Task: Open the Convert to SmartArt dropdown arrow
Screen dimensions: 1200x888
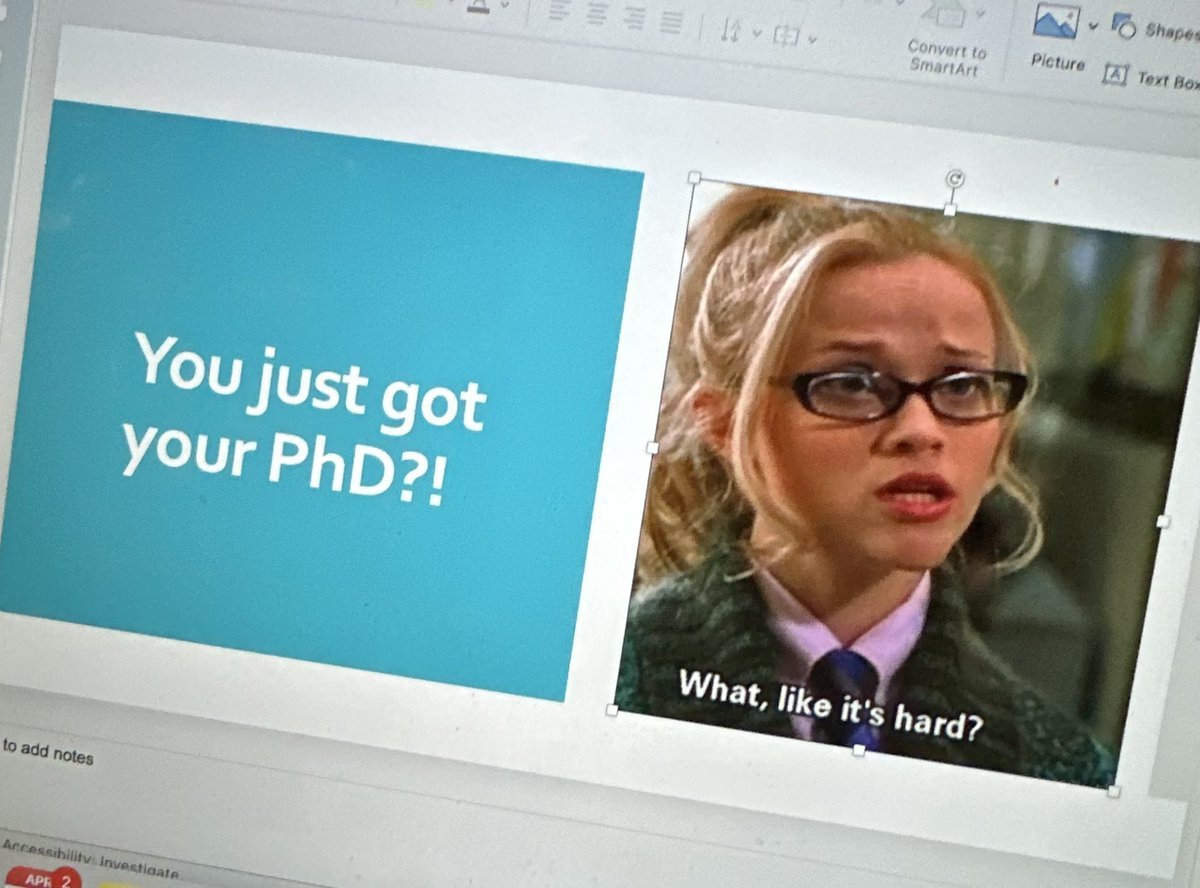Action: tap(980, 13)
